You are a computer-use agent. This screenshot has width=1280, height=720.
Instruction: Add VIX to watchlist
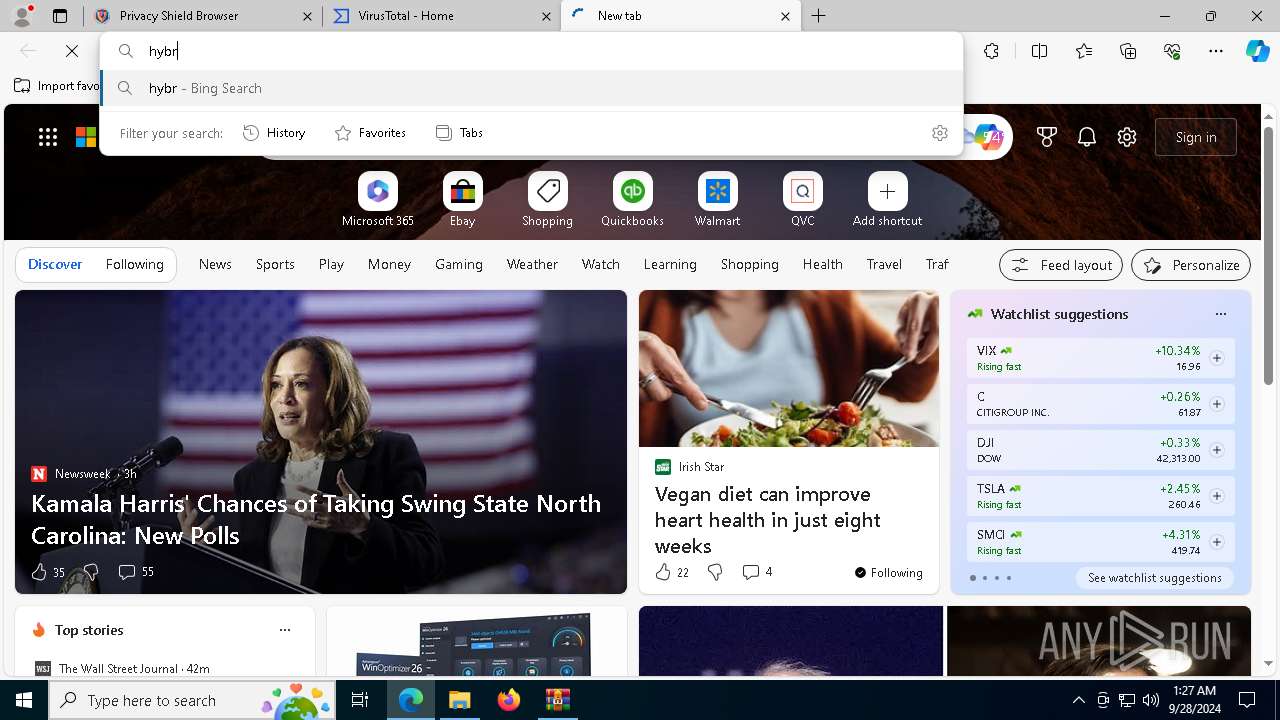[x=1216, y=358]
